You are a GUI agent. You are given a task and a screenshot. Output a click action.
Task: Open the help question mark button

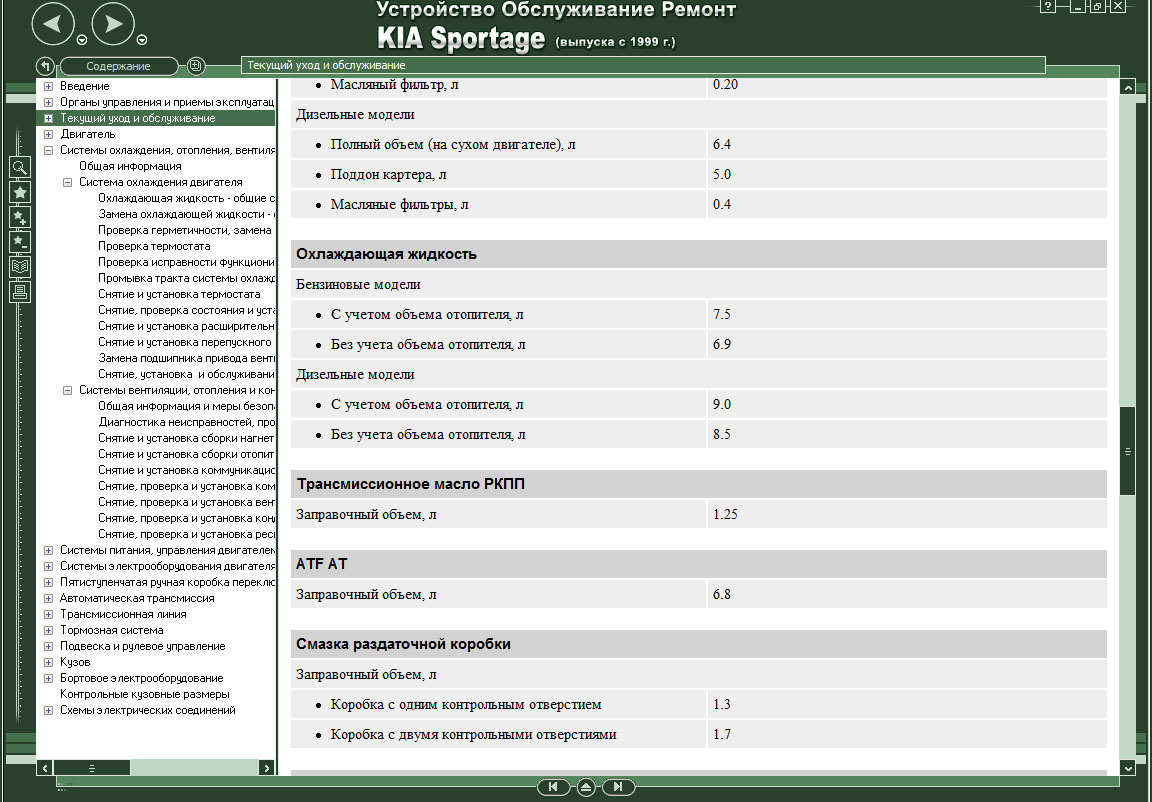click(x=1048, y=6)
